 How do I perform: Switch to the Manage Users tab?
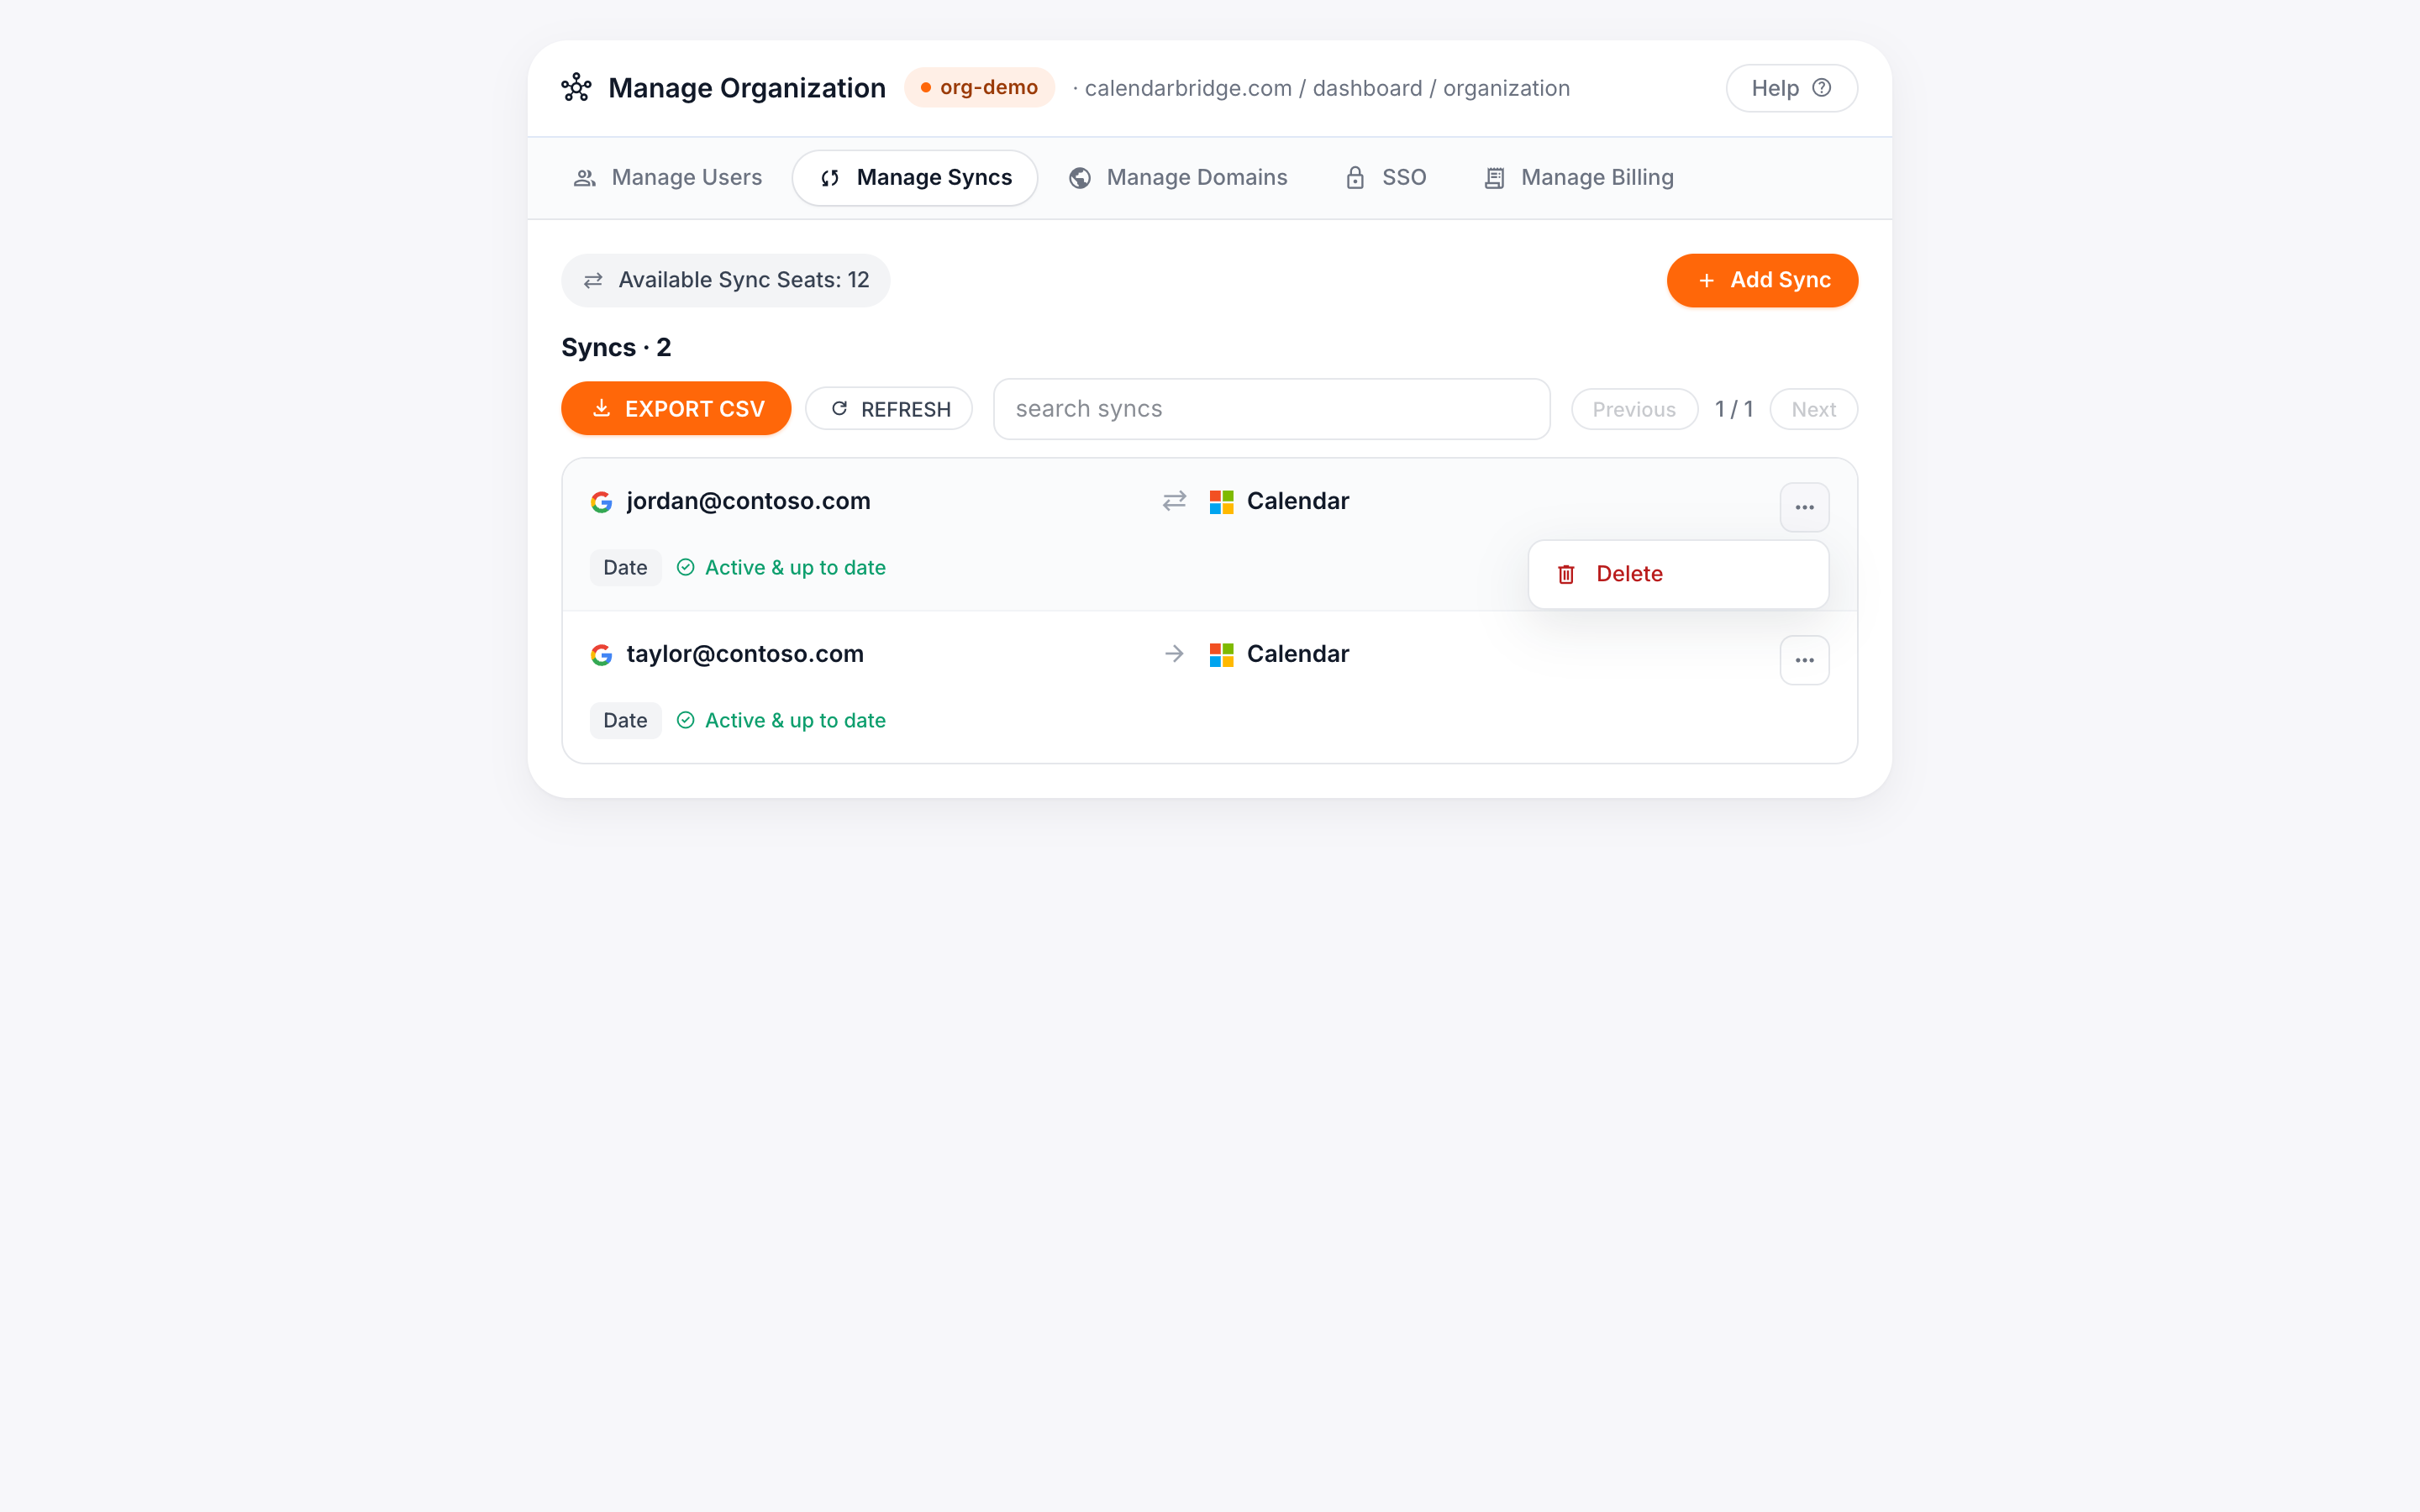(667, 178)
